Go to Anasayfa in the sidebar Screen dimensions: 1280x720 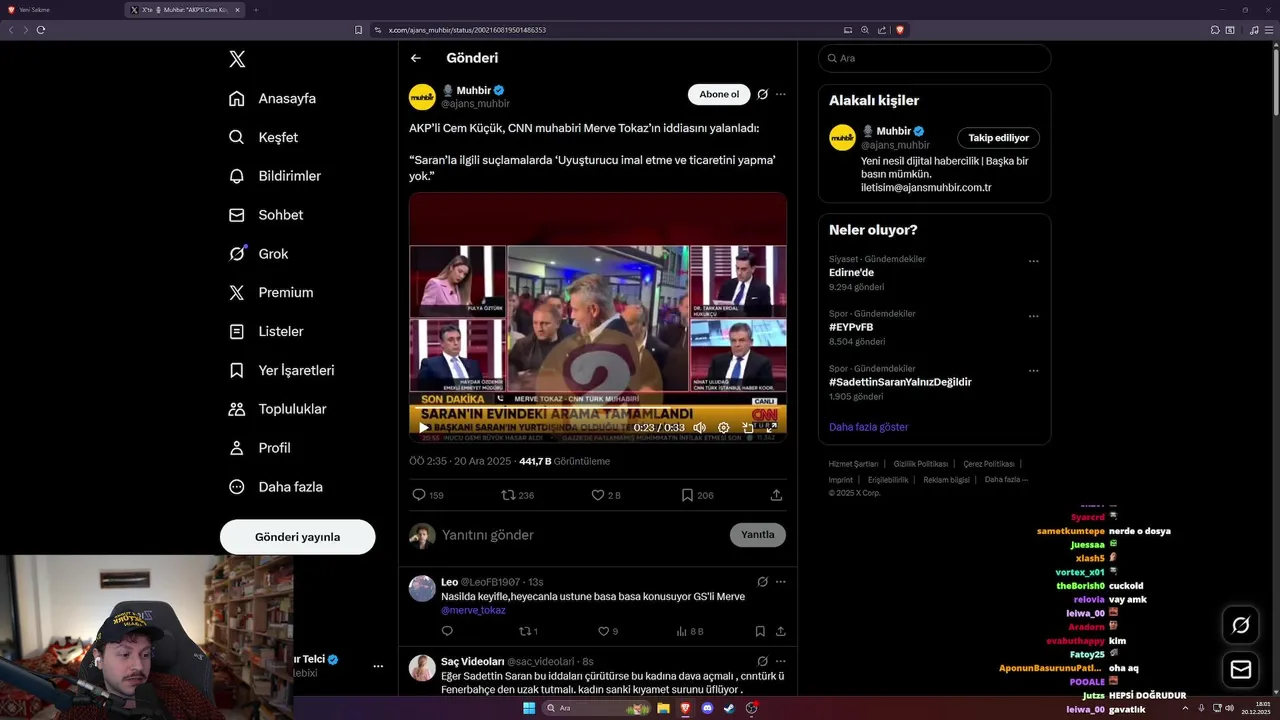tap(273, 98)
